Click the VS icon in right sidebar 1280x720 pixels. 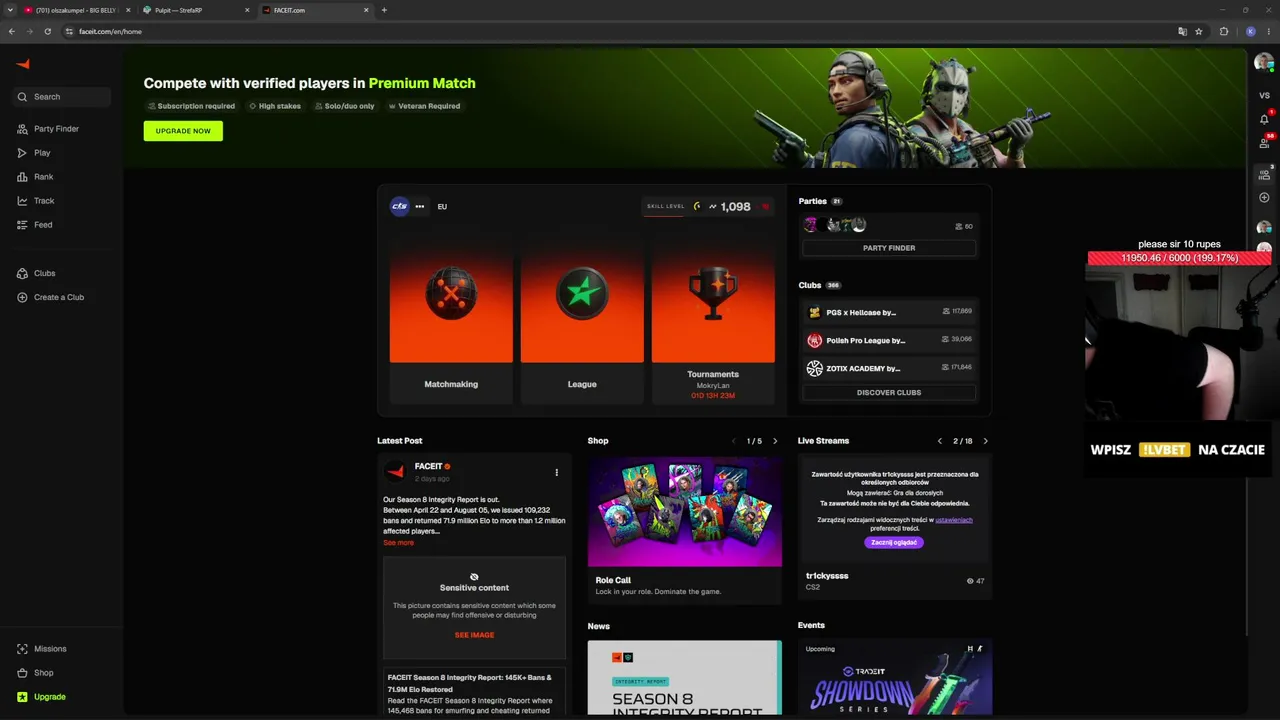pyautogui.click(x=1264, y=95)
